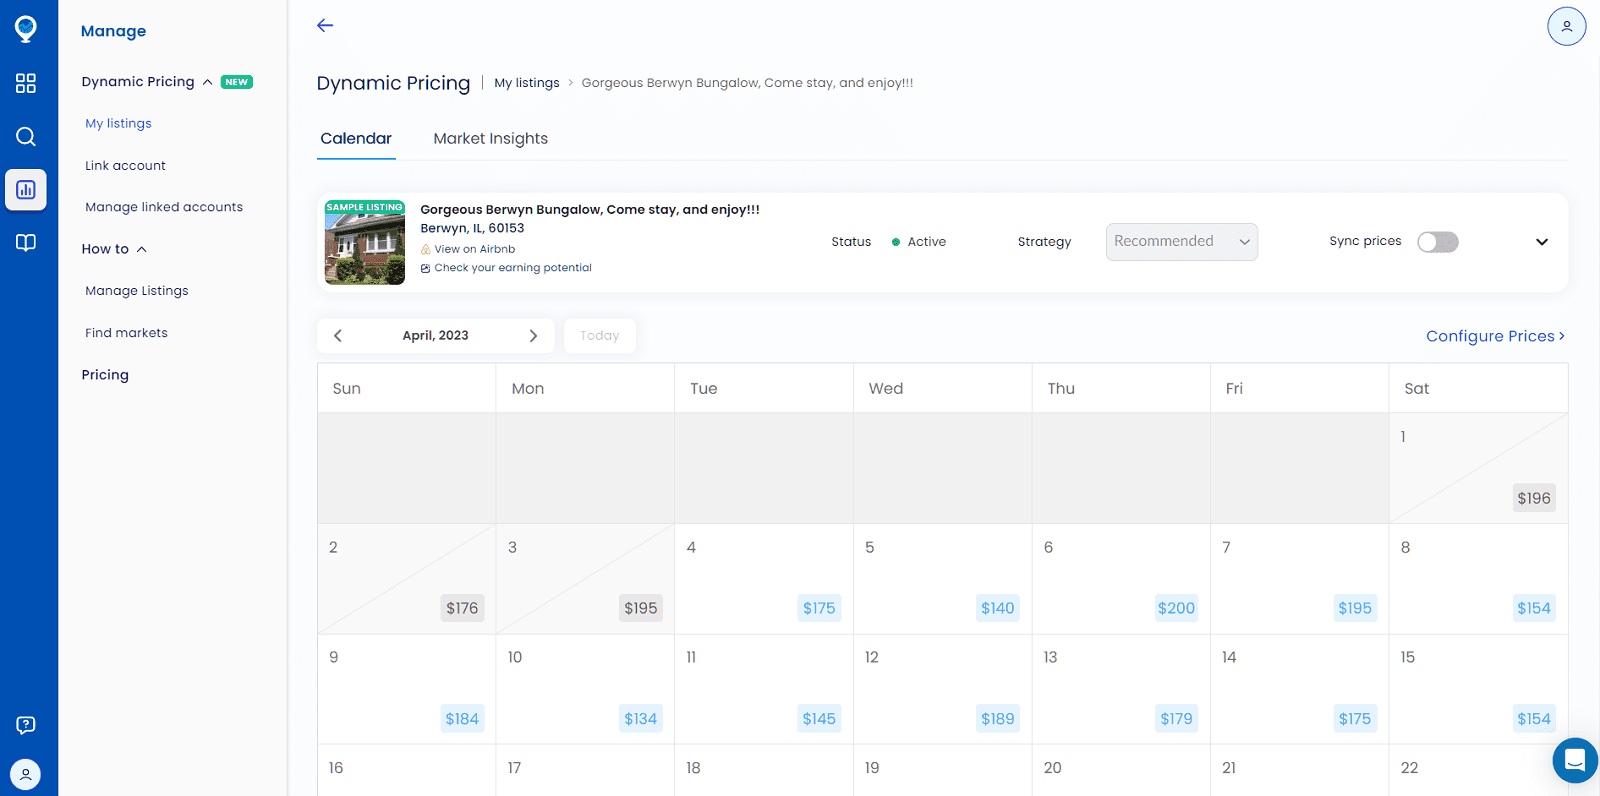Click the help question bubble icon
The height and width of the screenshot is (796, 1600).
(x=26, y=725)
